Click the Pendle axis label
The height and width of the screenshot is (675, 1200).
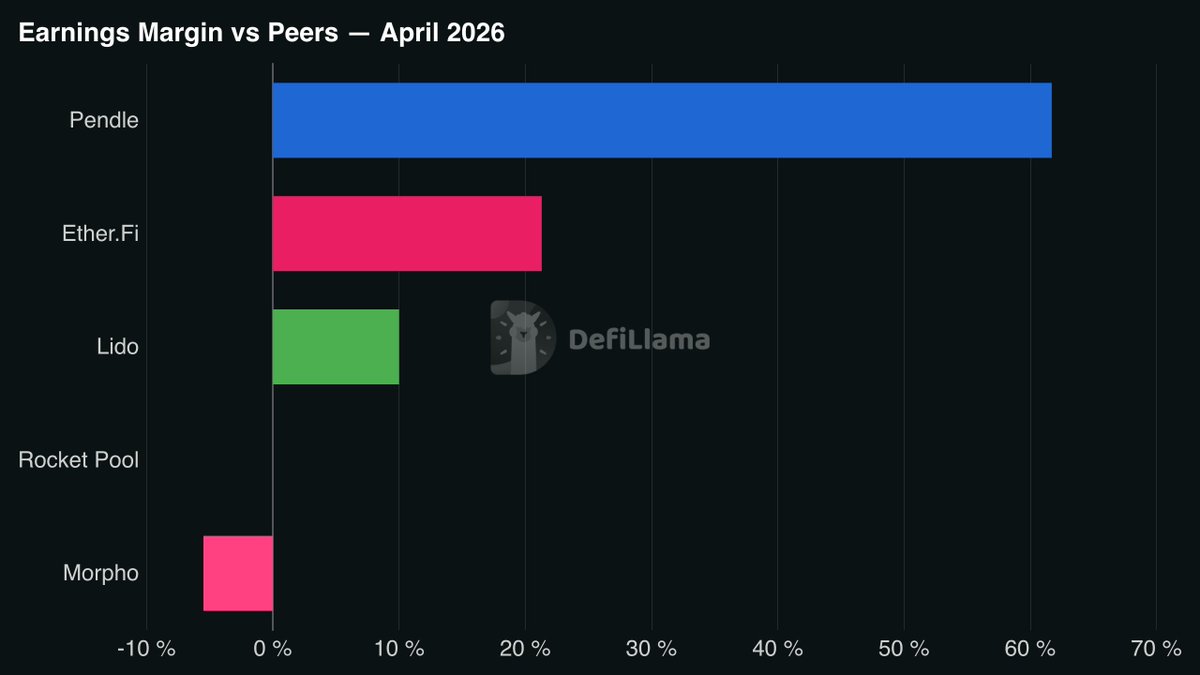pos(104,120)
